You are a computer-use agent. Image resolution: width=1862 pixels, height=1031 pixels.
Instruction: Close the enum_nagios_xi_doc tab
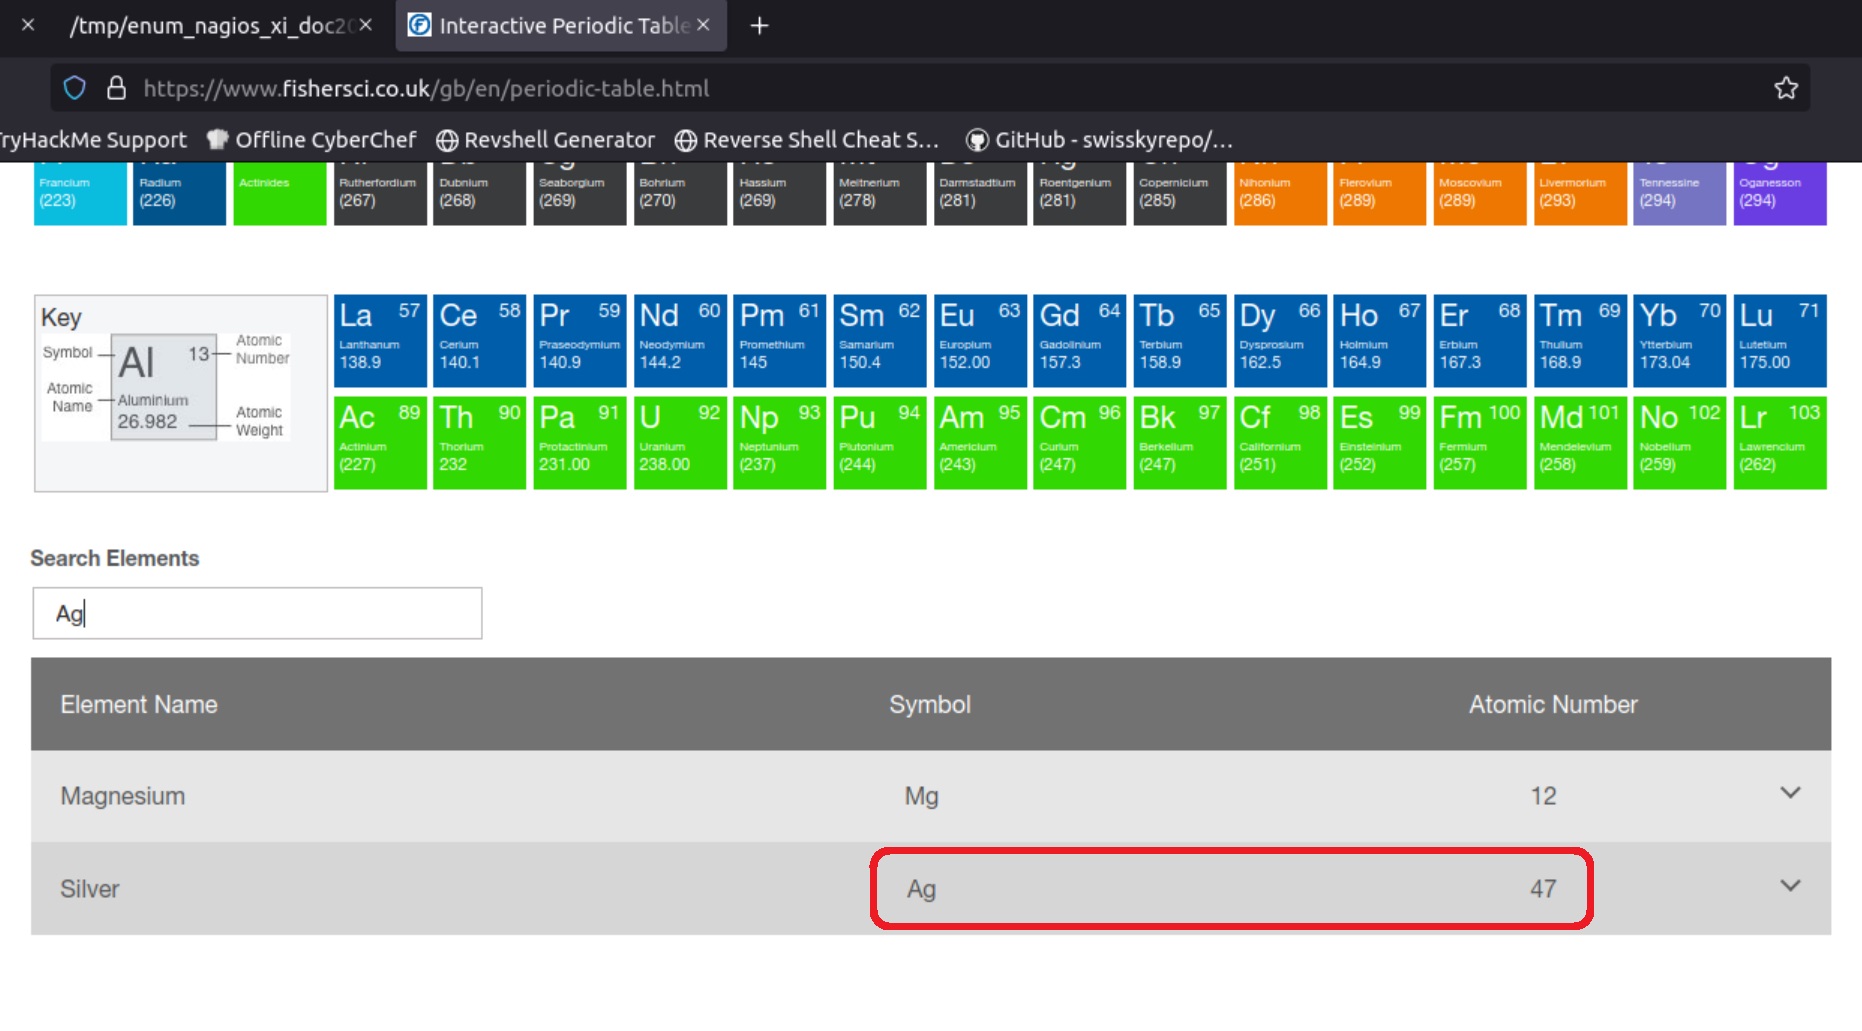pos(366,25)
